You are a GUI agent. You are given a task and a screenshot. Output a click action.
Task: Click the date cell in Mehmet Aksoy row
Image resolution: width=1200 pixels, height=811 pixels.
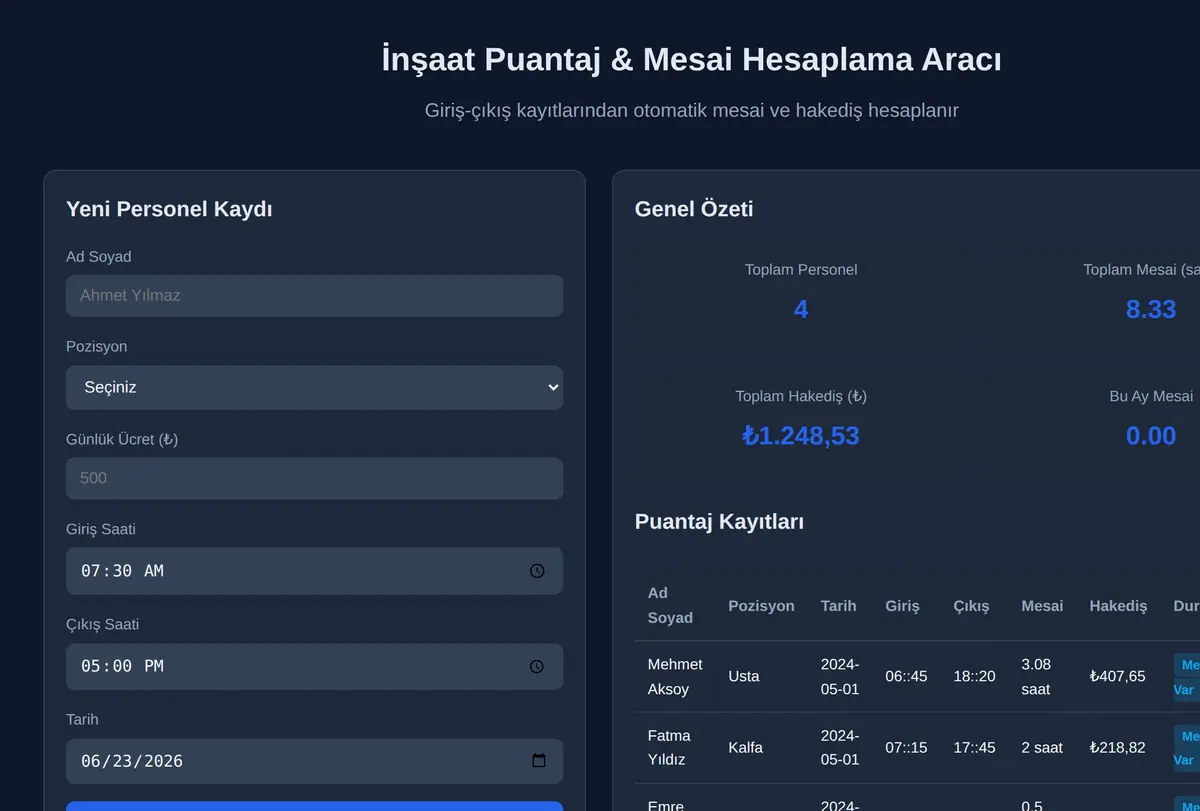[840, 677]
